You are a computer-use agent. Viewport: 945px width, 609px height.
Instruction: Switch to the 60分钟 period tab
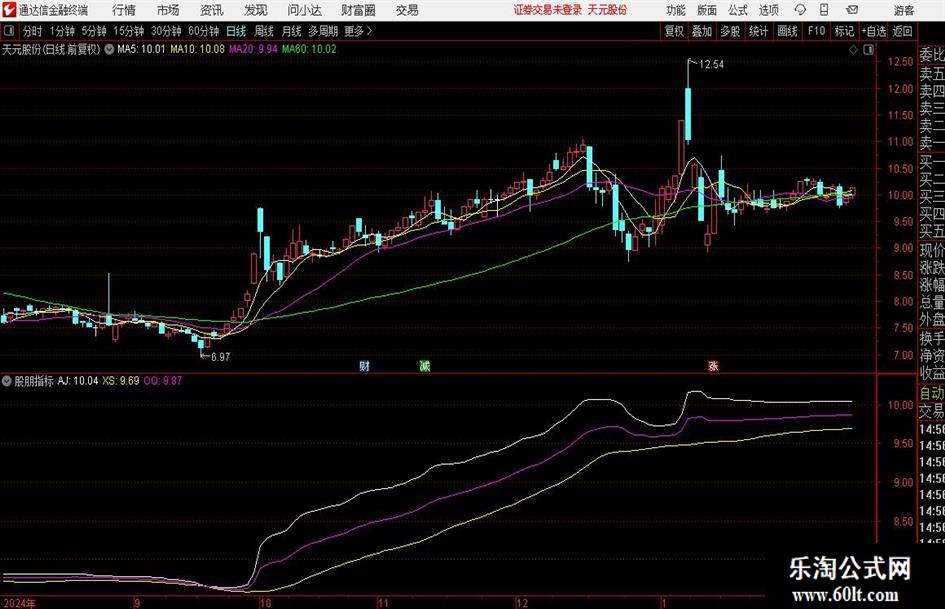[203, 31]
